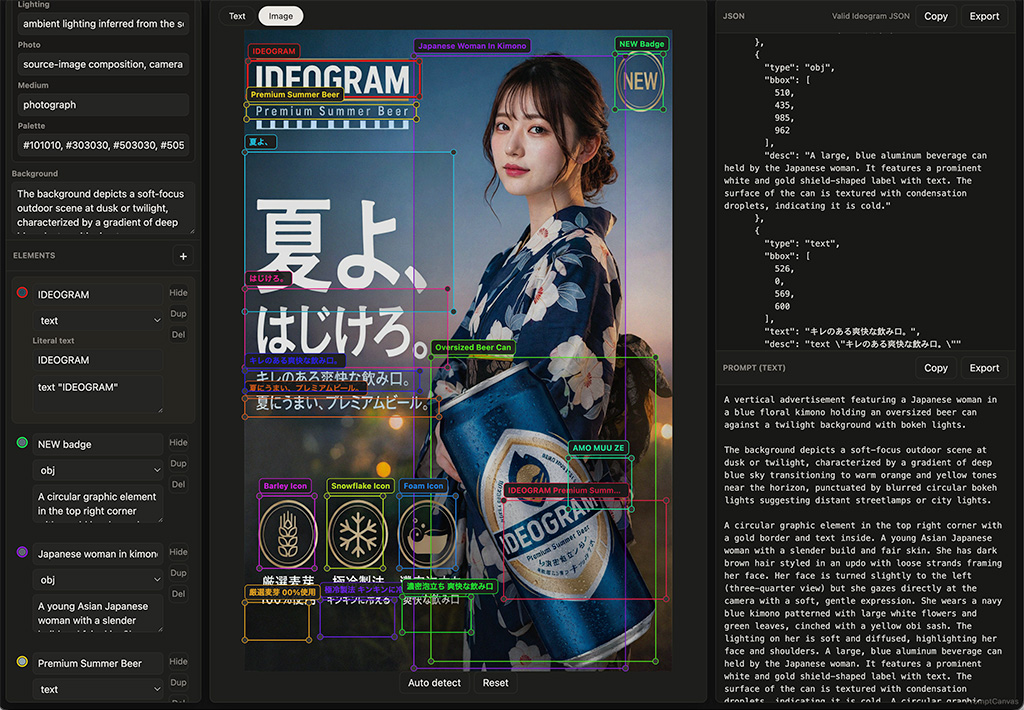
Task: Select the yellow Premium Summer Beer canvas label
Action: tap(295, 95)
